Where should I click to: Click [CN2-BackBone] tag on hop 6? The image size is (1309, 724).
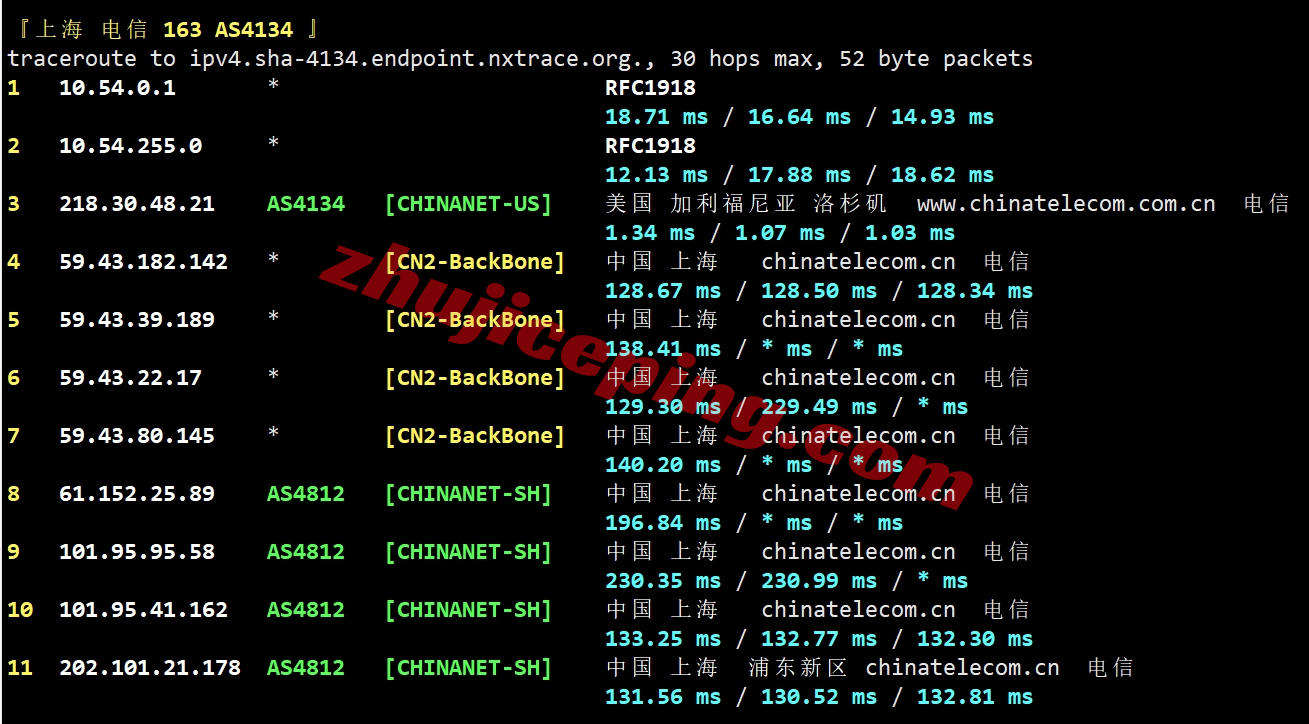[x=475, y=378]
